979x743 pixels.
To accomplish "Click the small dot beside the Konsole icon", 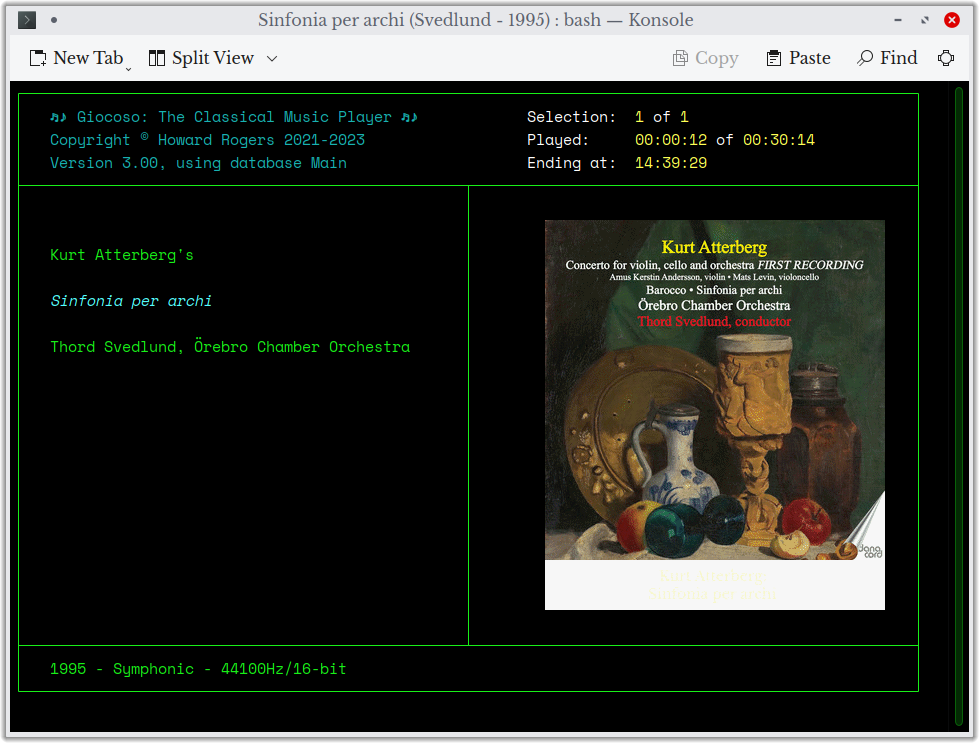I will point(54,19).
